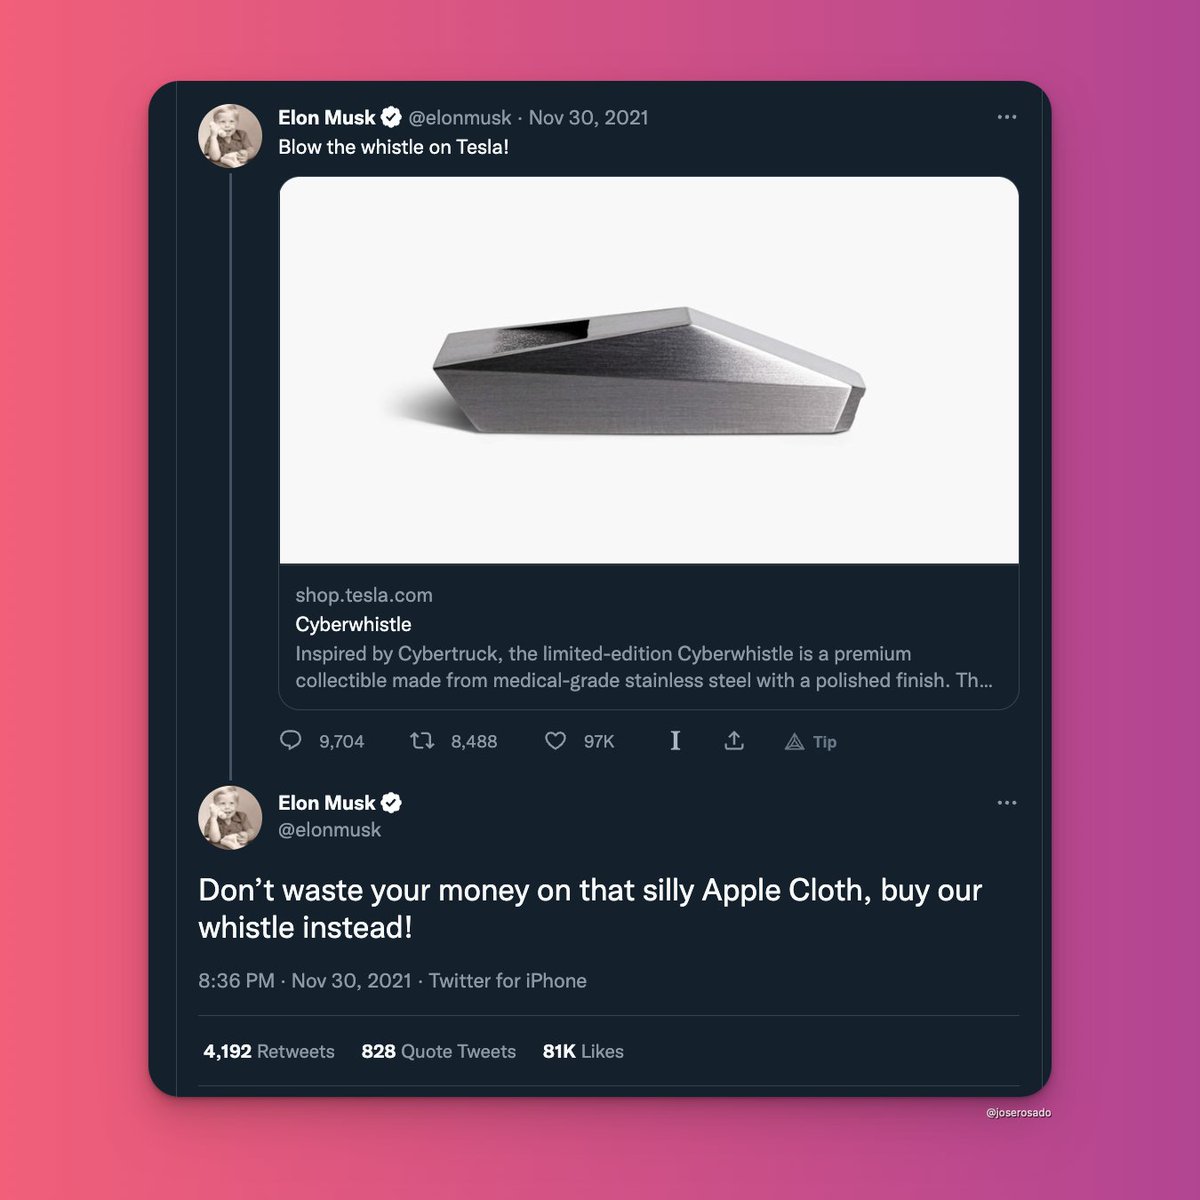The width and height of the screenshot is (1200, 1200).
Task: Like the tweet via heart icon
Action: 555,741
